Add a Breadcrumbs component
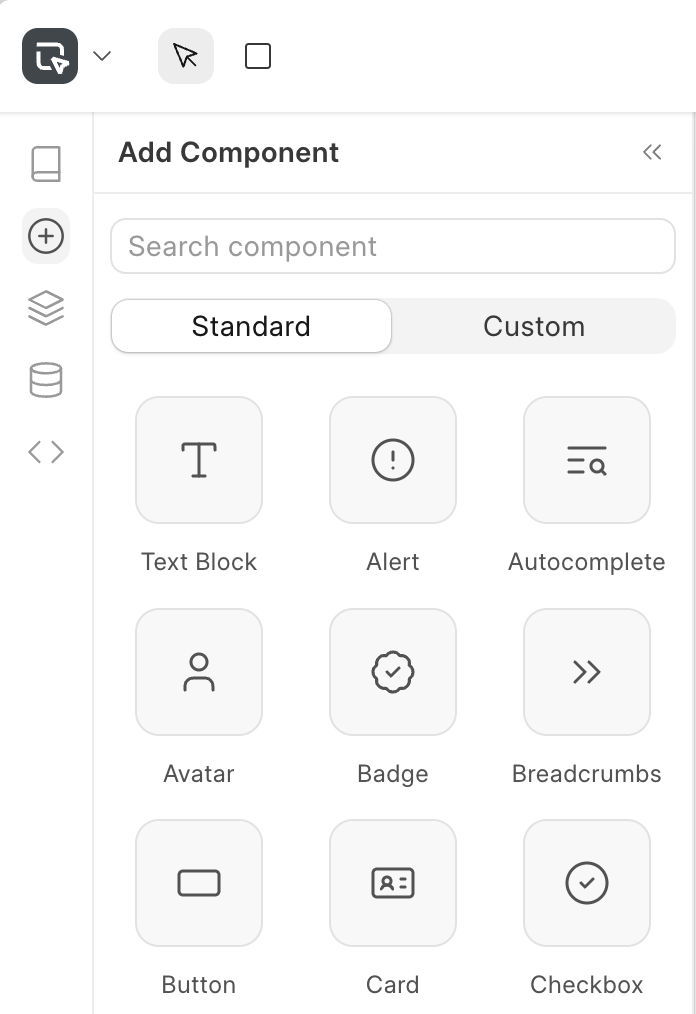 pyautogui.click(x=586, y=672)
